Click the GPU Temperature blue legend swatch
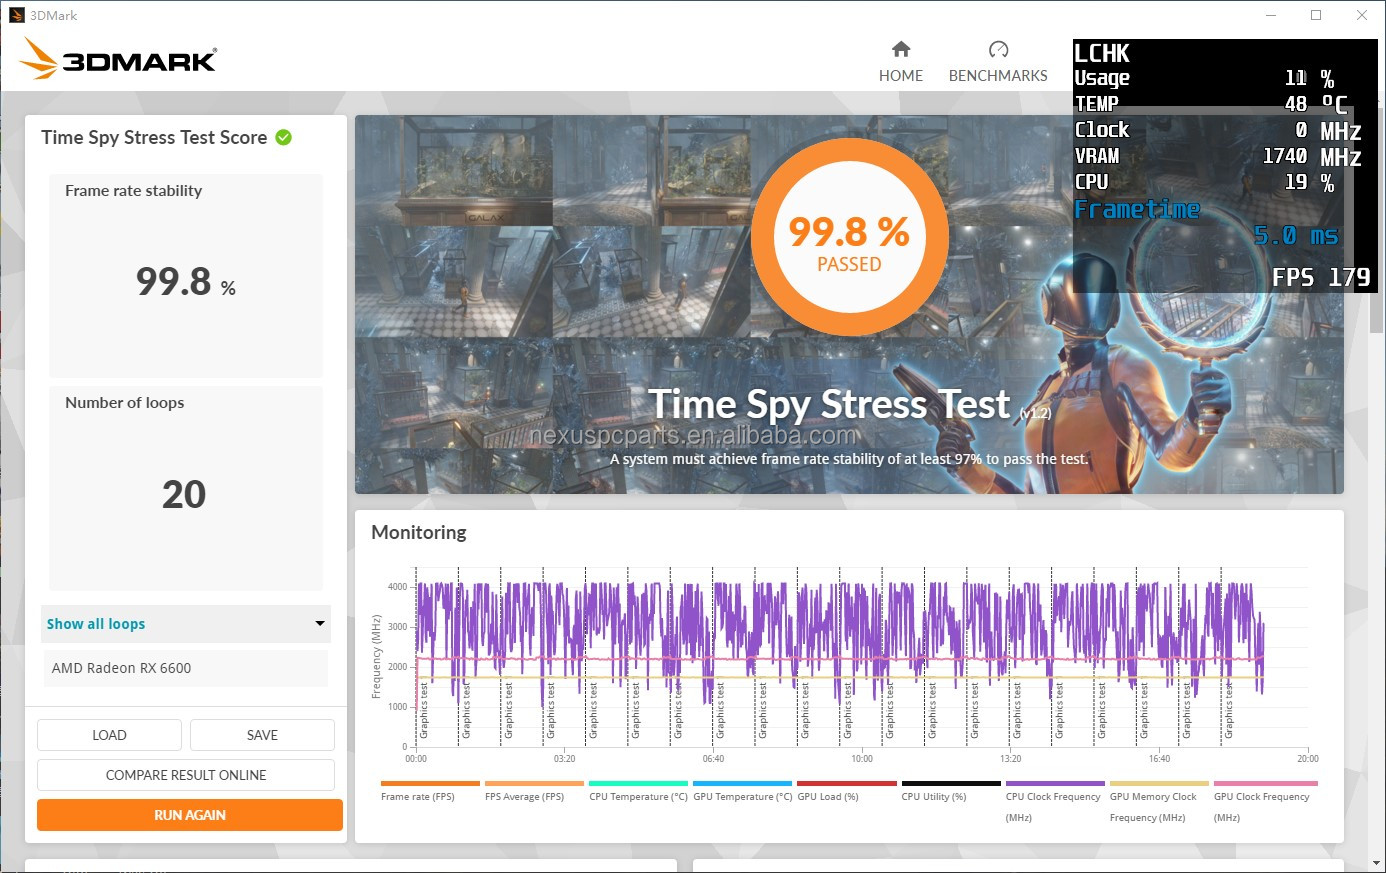This screenshot has width=1386, height=873. click(742, 784)
